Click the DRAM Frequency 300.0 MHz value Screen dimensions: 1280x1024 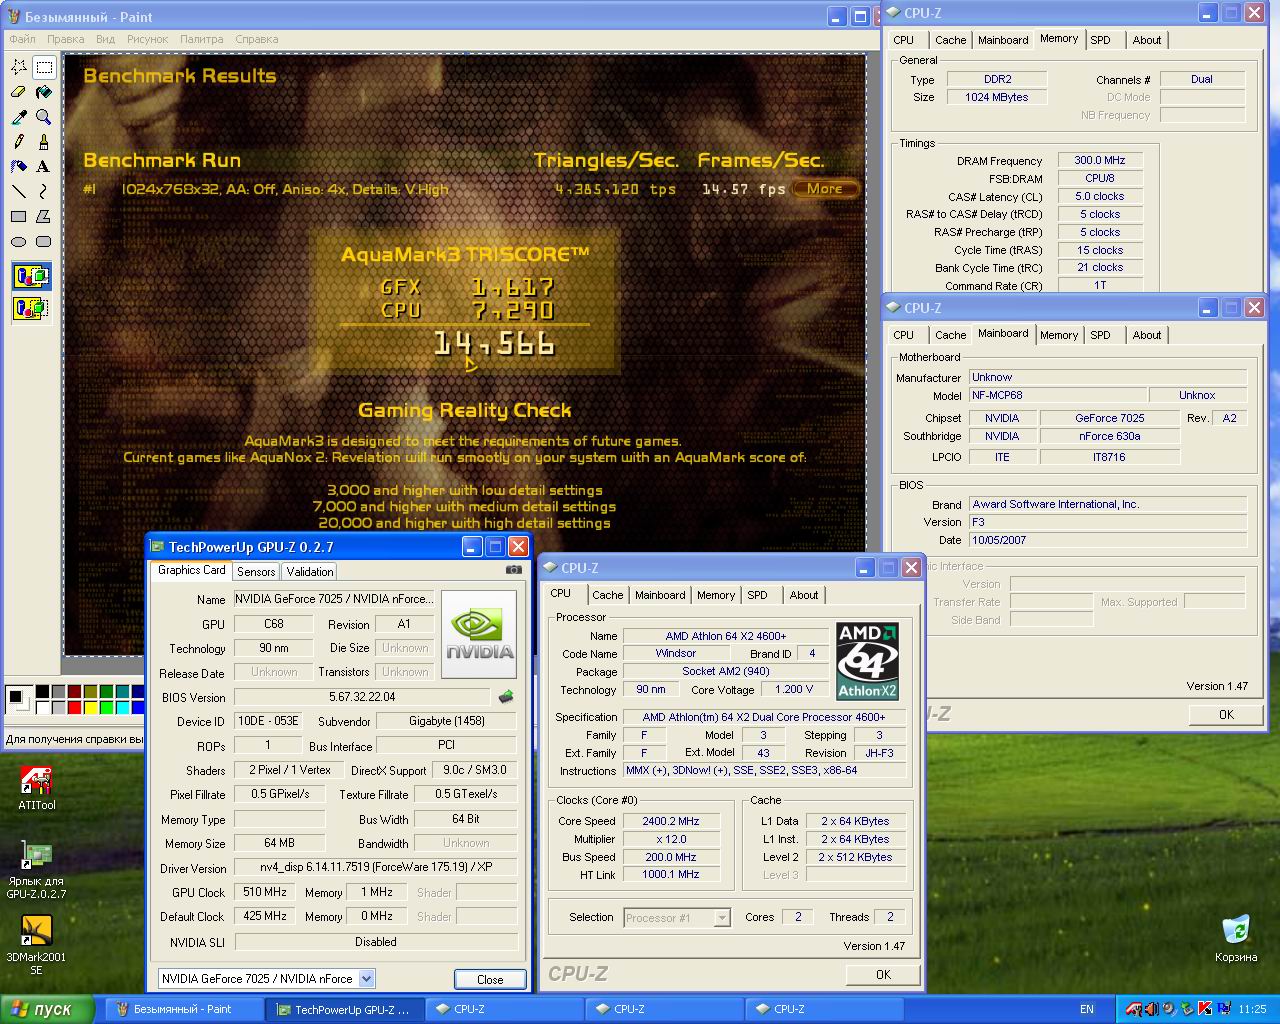tap(1100, 160)
